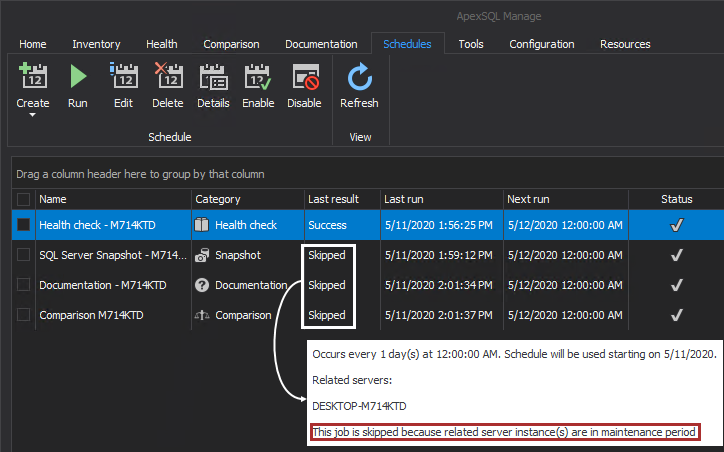Sort by the Next run column header
Viewport: 724px width, 452px height.
[566, 199]
